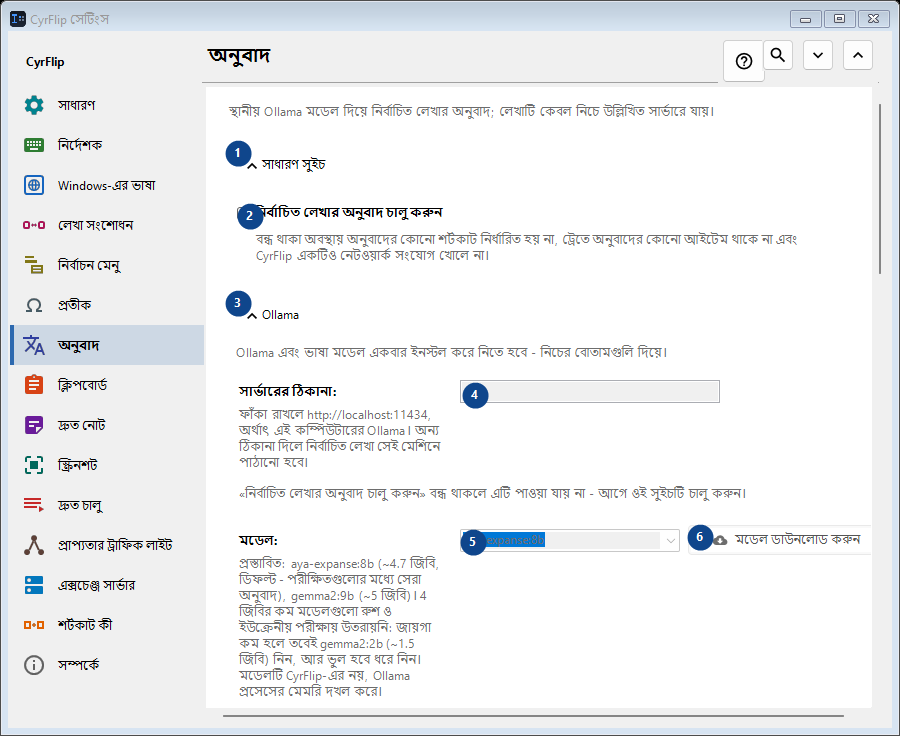Select the Windows-এর ভাষা globe item

point(107,185)
